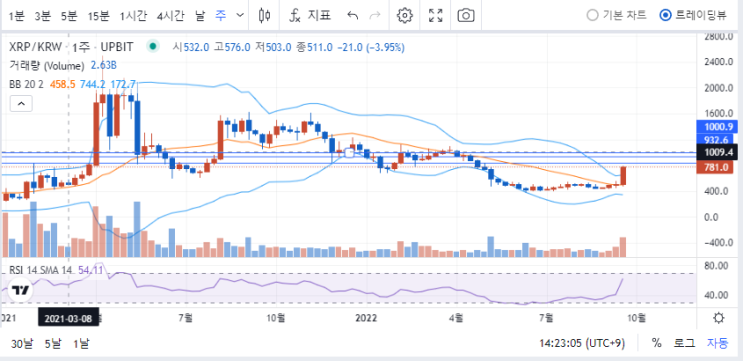
Task: Select the BB 20 2 indicator legend
Action: [x=27, y=84]
